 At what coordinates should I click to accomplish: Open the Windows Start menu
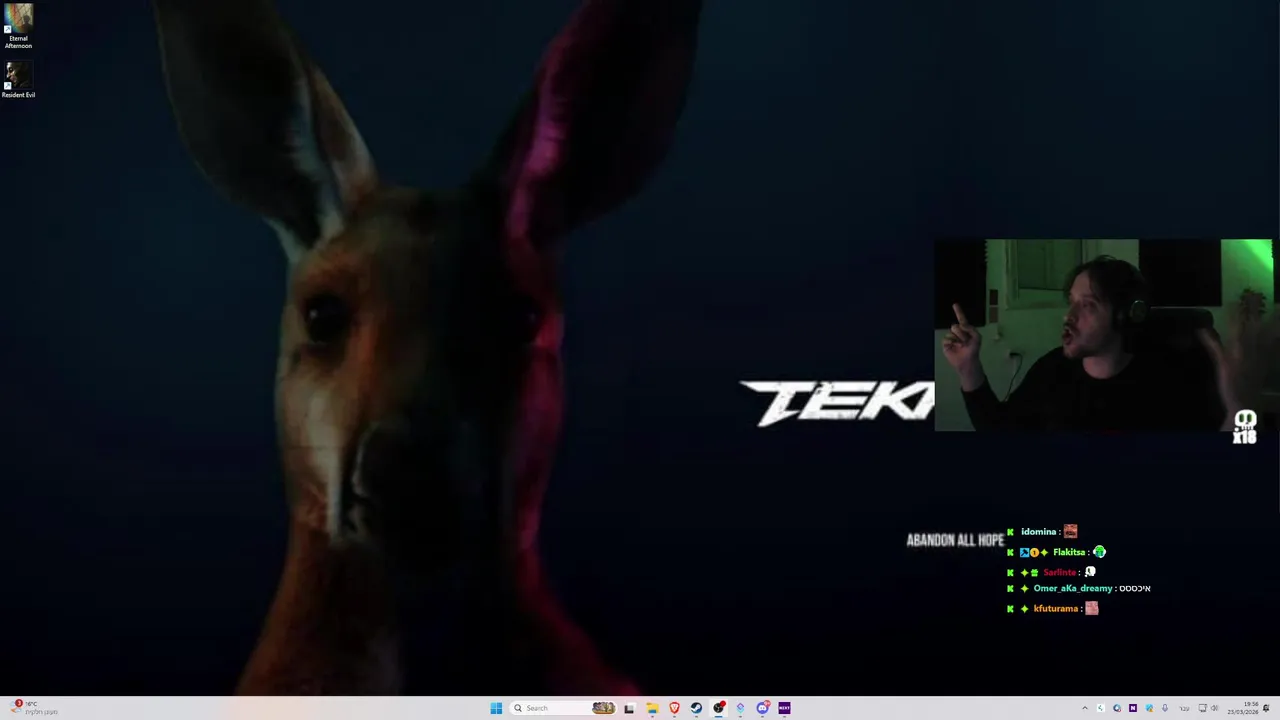pos(496,708)
